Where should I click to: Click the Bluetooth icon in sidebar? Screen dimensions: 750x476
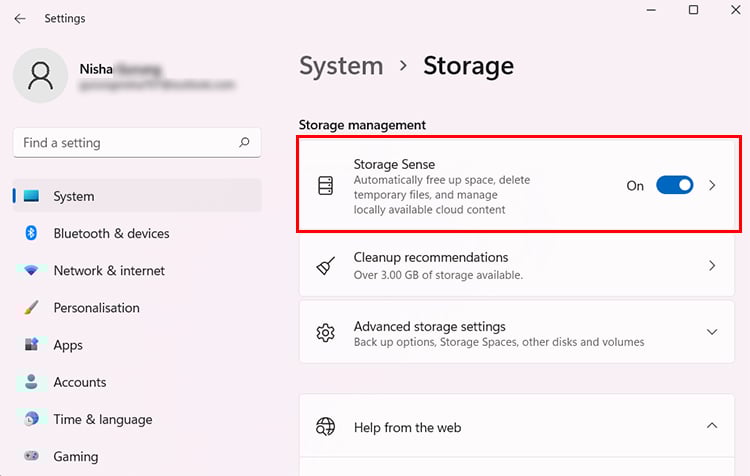[31, 233]
